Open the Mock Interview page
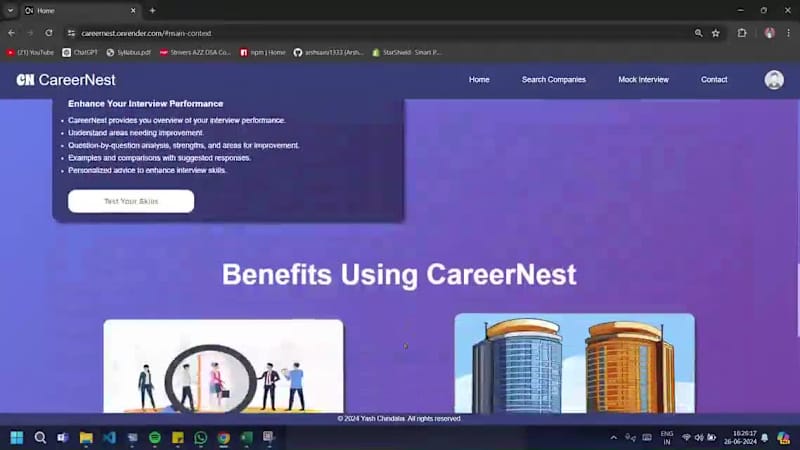 click(x=643, y=80)
